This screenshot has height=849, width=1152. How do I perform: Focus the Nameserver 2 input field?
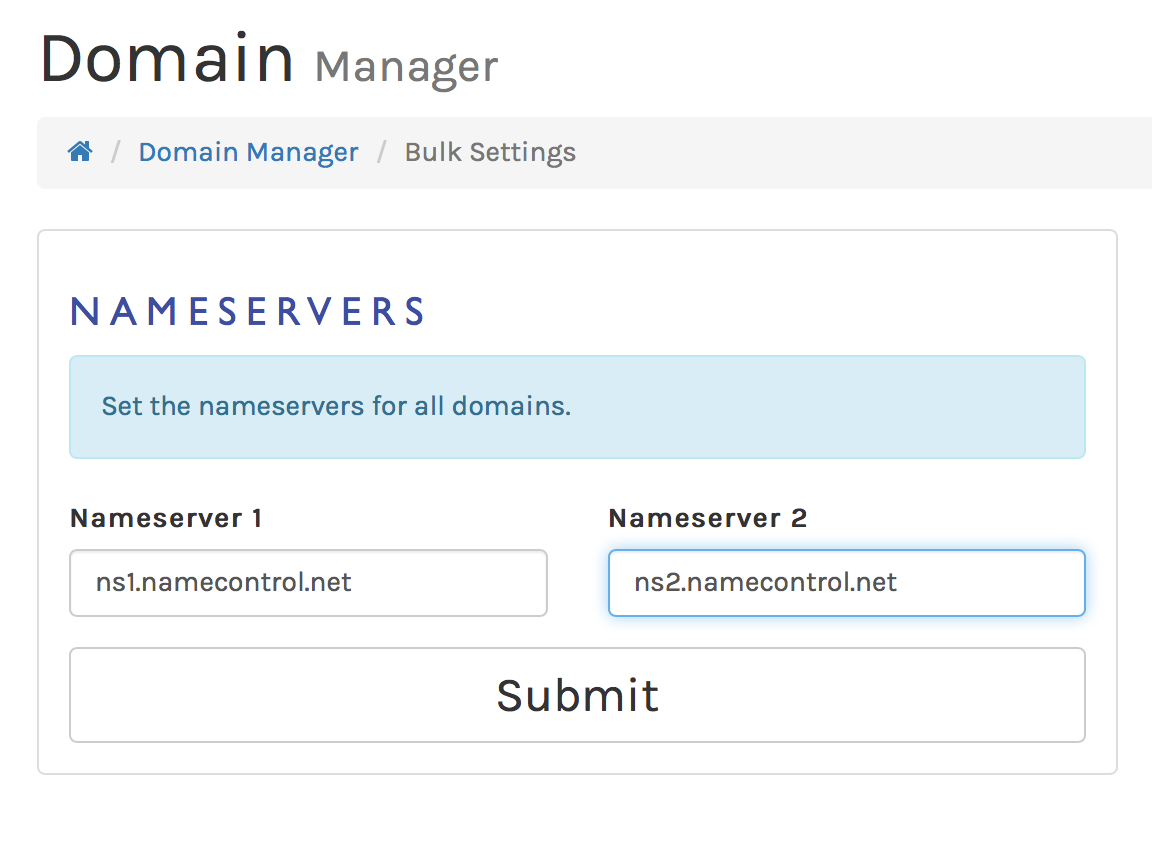coord(846,583)
